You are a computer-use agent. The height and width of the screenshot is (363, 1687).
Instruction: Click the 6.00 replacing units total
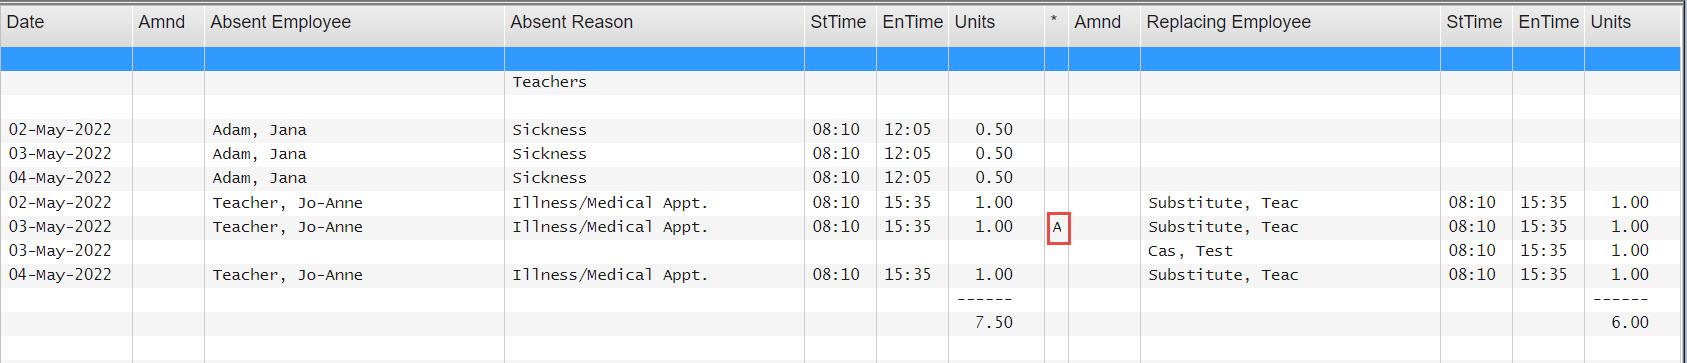[x=1630, y=323]
